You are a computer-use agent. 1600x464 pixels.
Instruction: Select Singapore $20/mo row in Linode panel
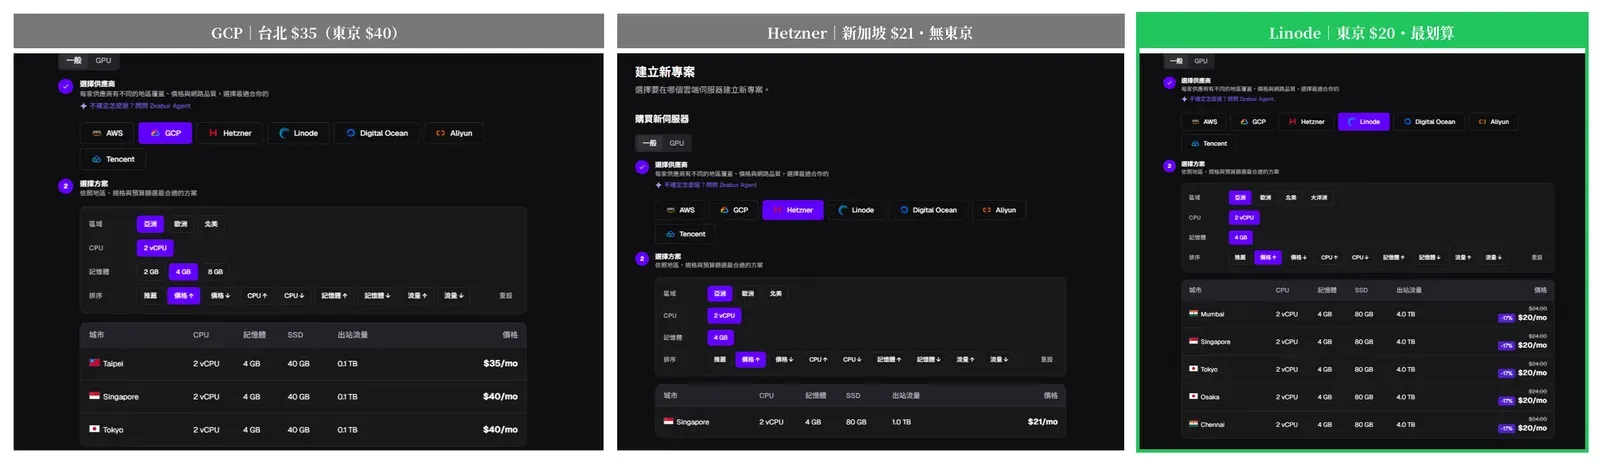1368,342
